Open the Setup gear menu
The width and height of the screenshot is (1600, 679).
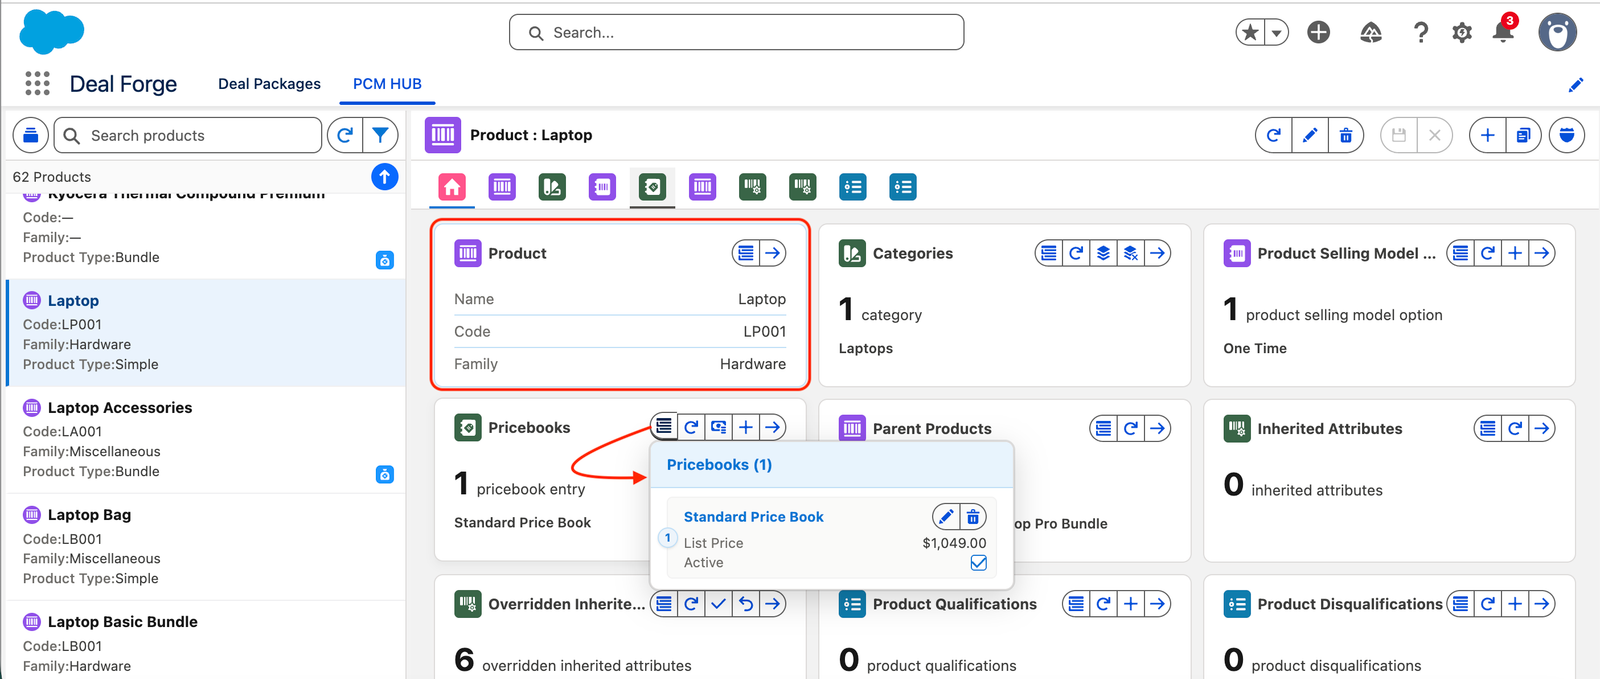point(1462,33)
